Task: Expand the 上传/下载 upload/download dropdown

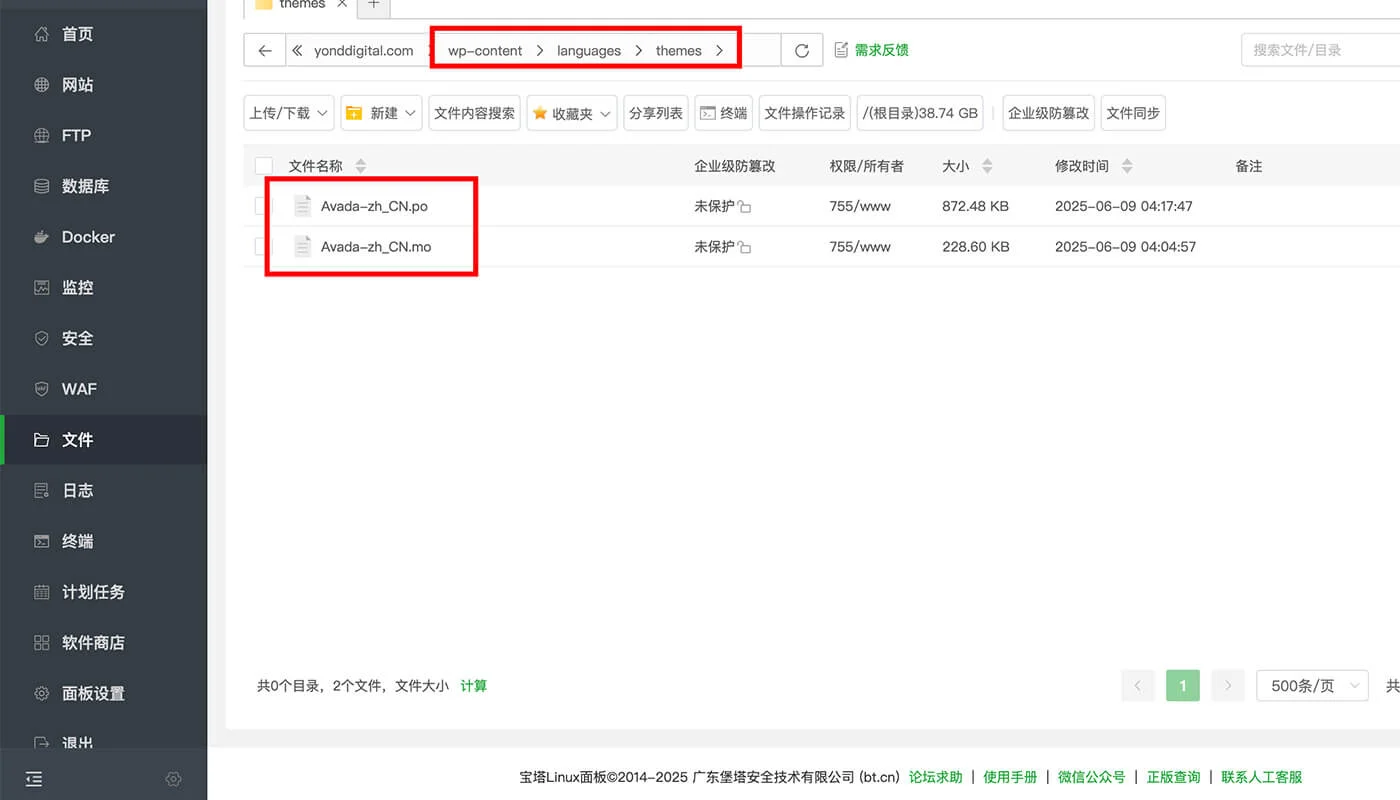Action: pos(288,113)
